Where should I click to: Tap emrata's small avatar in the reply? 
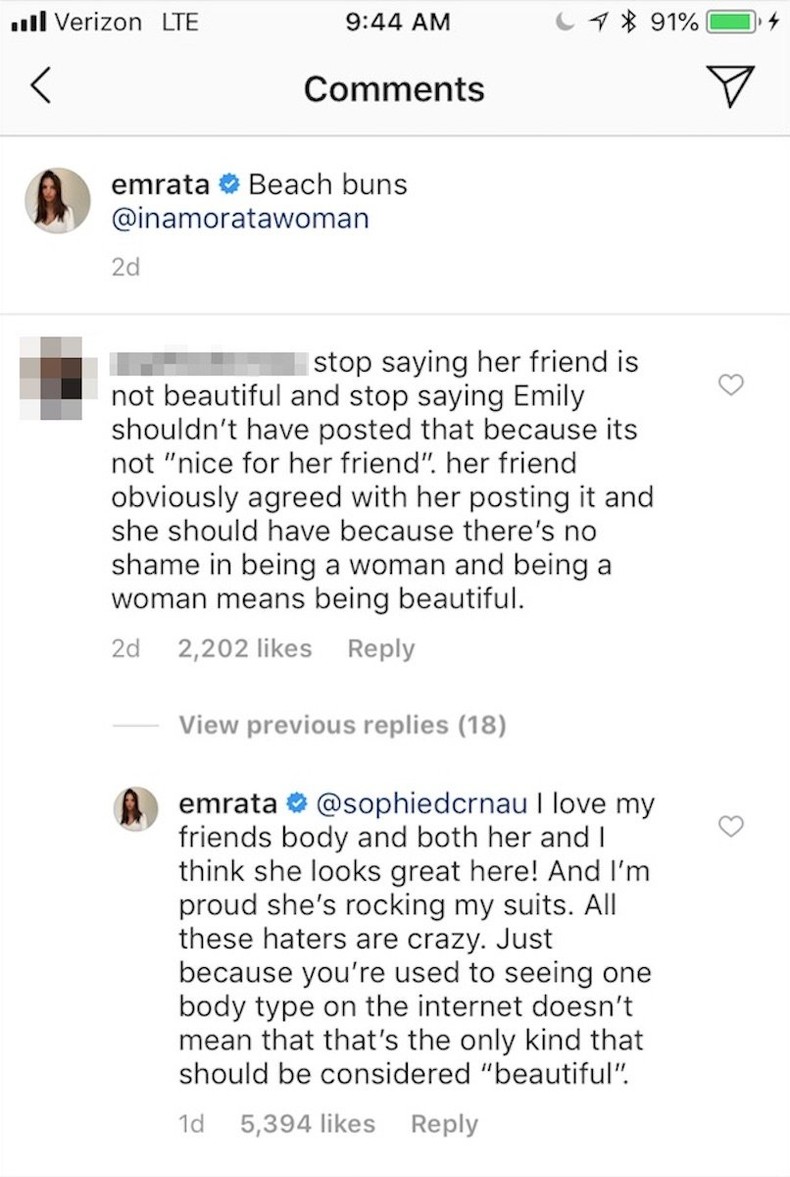click(139, 808)
